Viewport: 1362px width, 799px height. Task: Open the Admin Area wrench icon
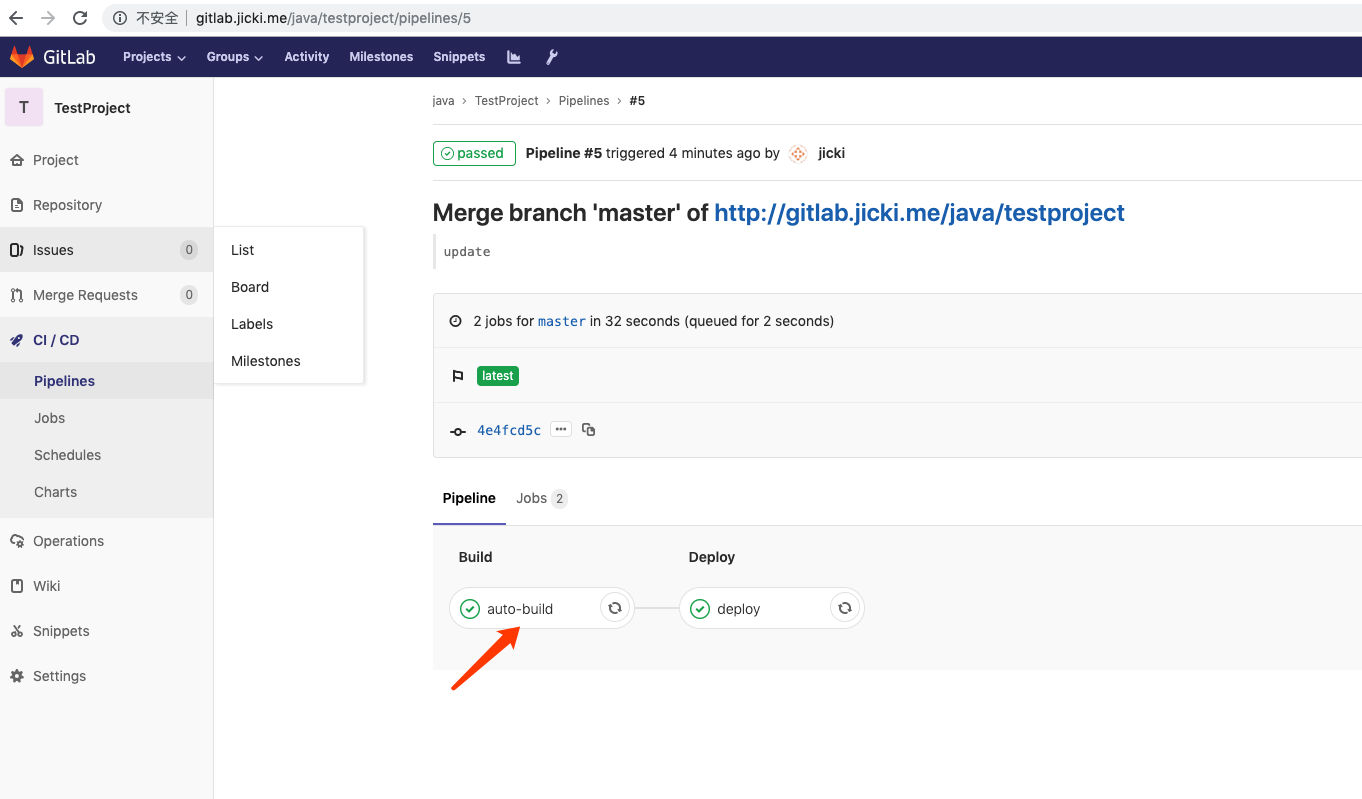552,57
